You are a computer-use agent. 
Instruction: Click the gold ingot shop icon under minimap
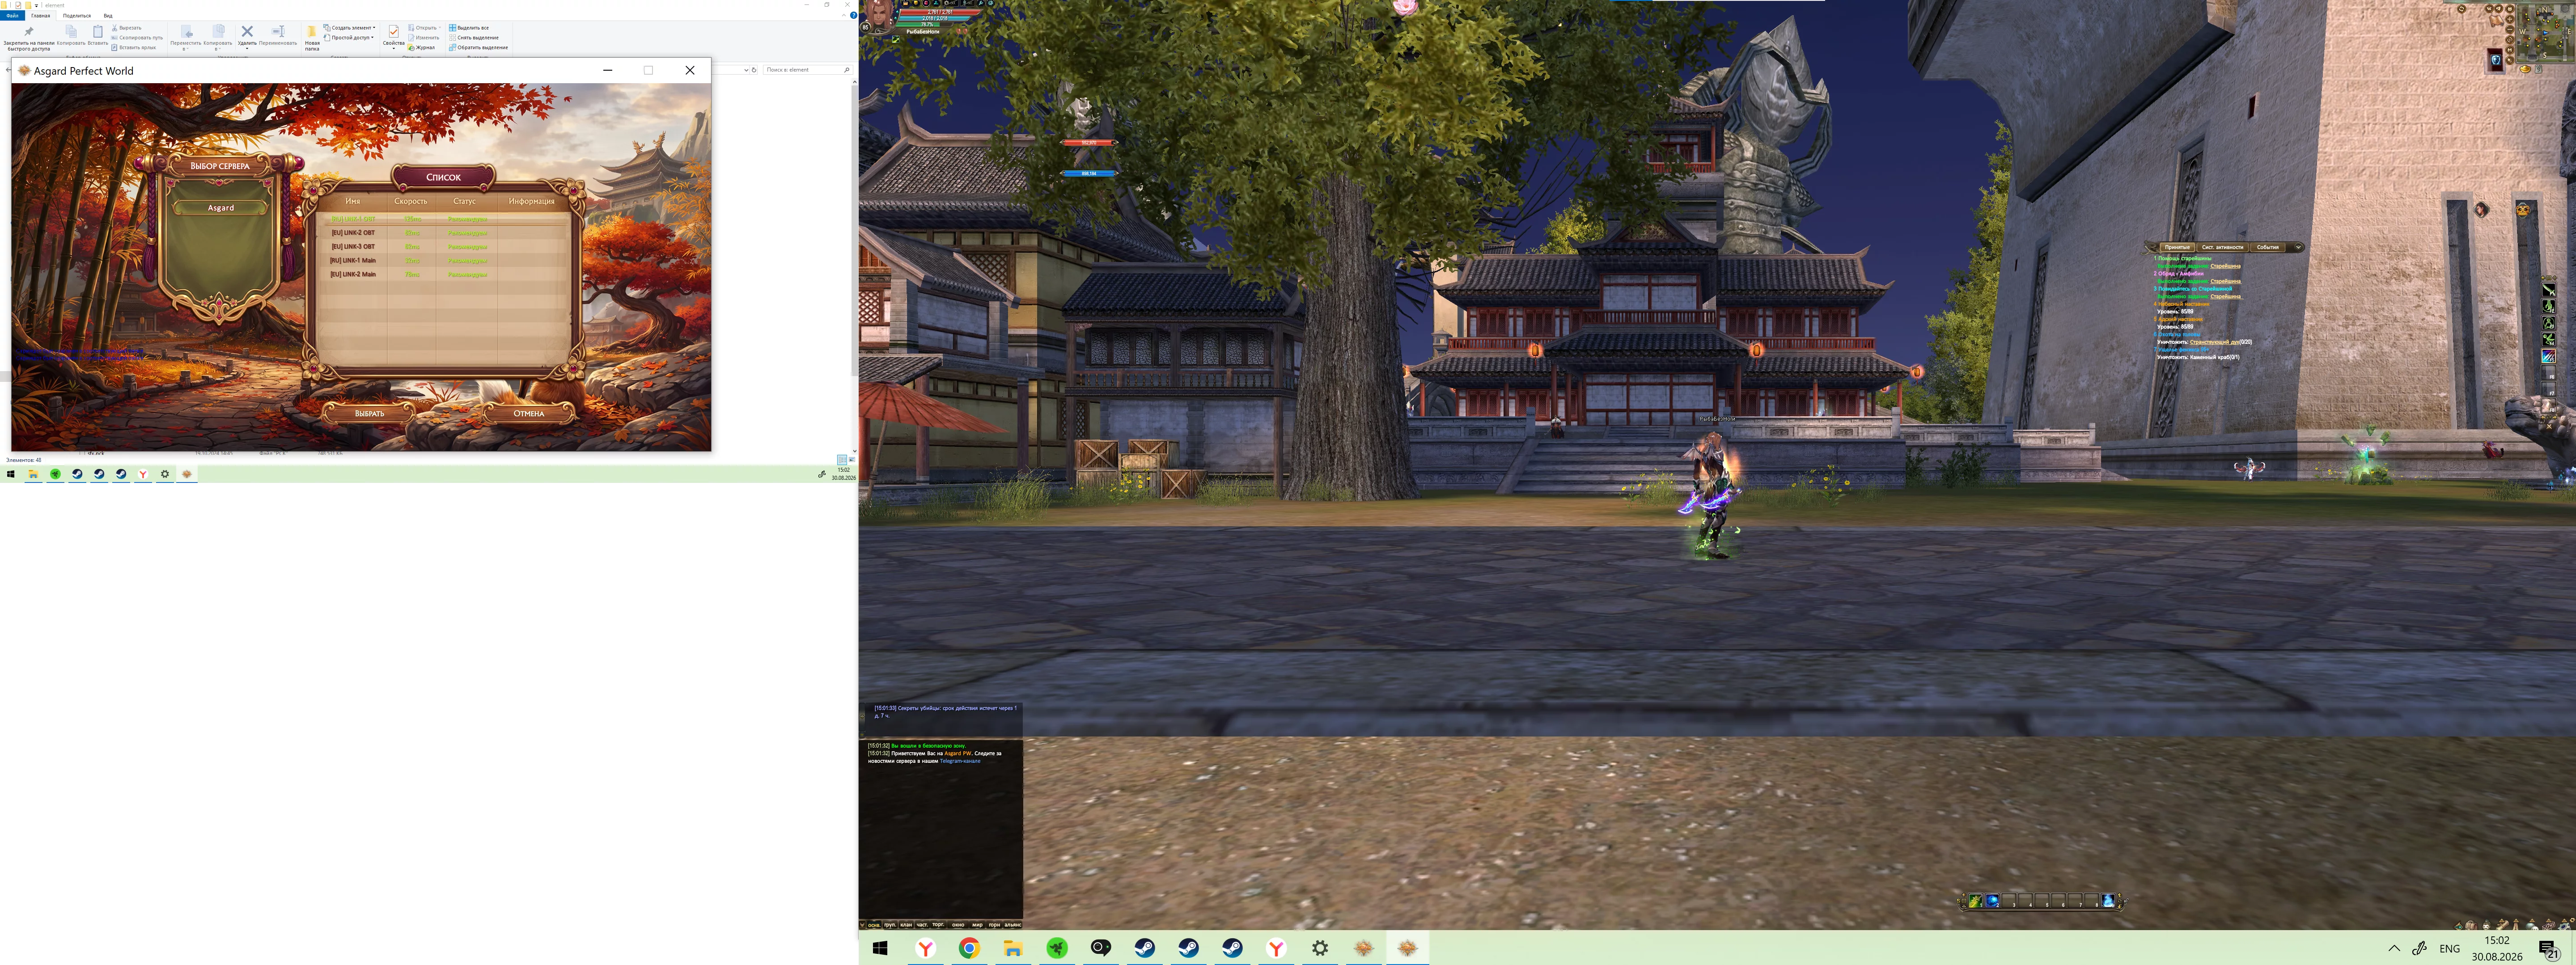tap(2525, 69)
